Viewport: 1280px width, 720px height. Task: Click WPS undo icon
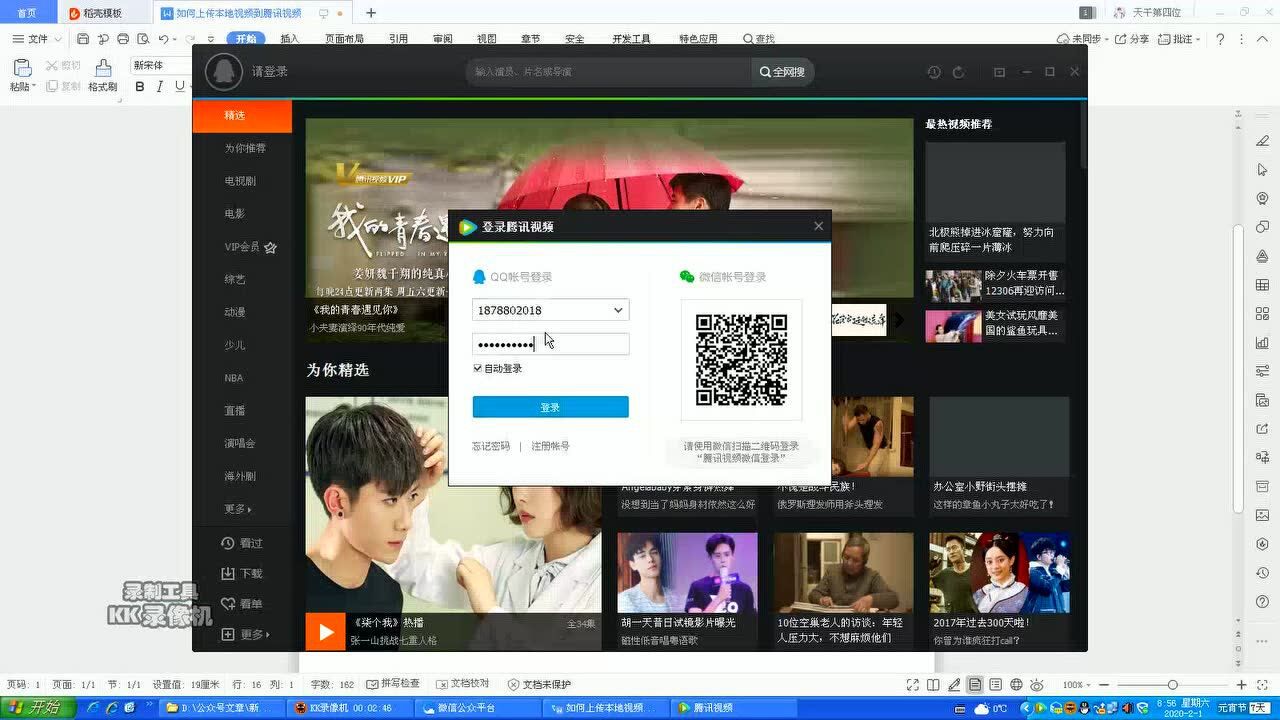pos(163,39)
